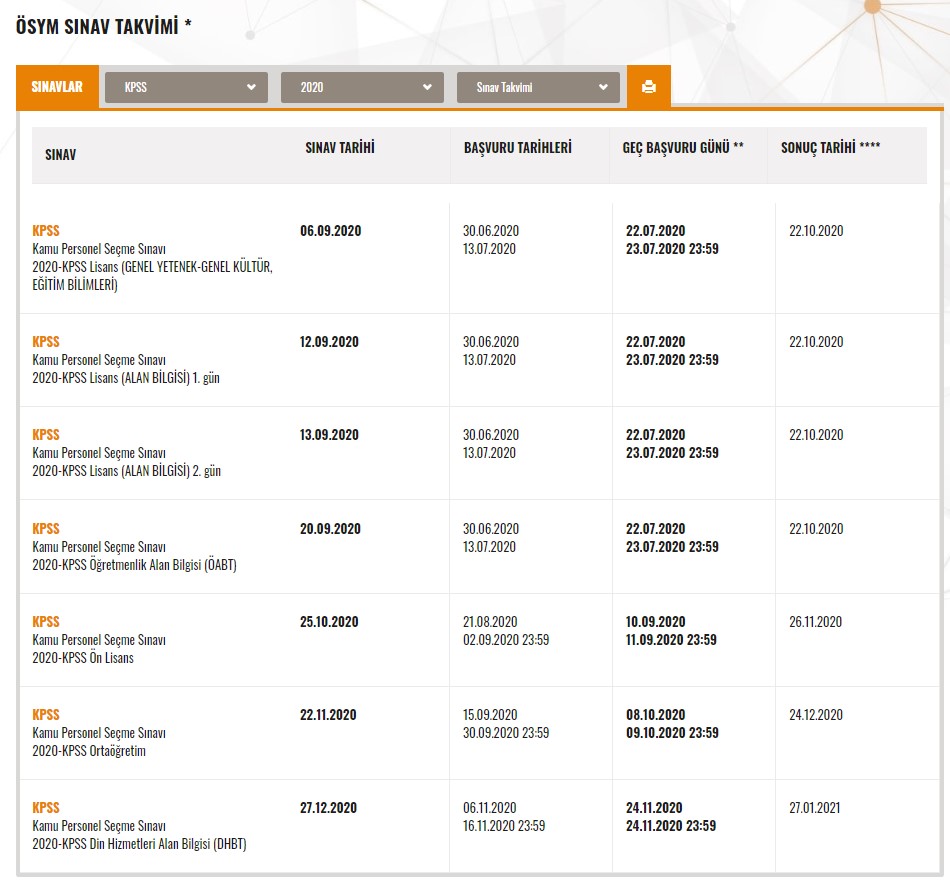Open KPSS link in the Ortaöğretim row

[x=45, y=715]
